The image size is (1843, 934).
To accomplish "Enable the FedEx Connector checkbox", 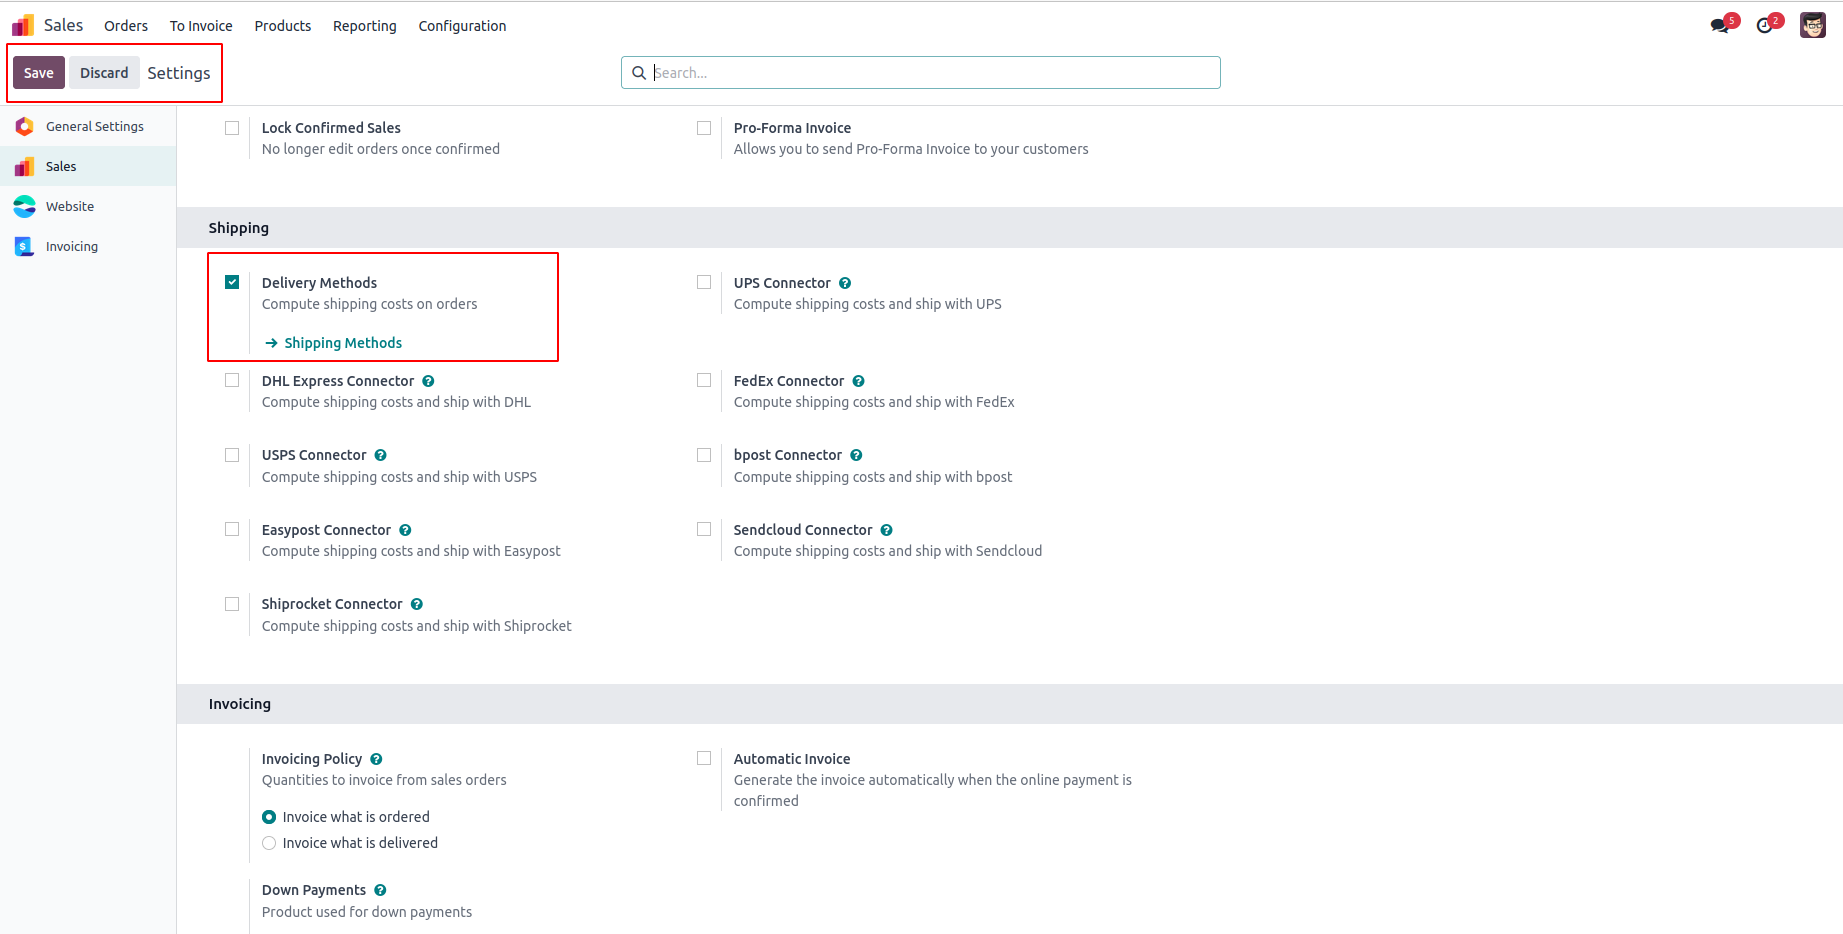I will coord(704,380).
